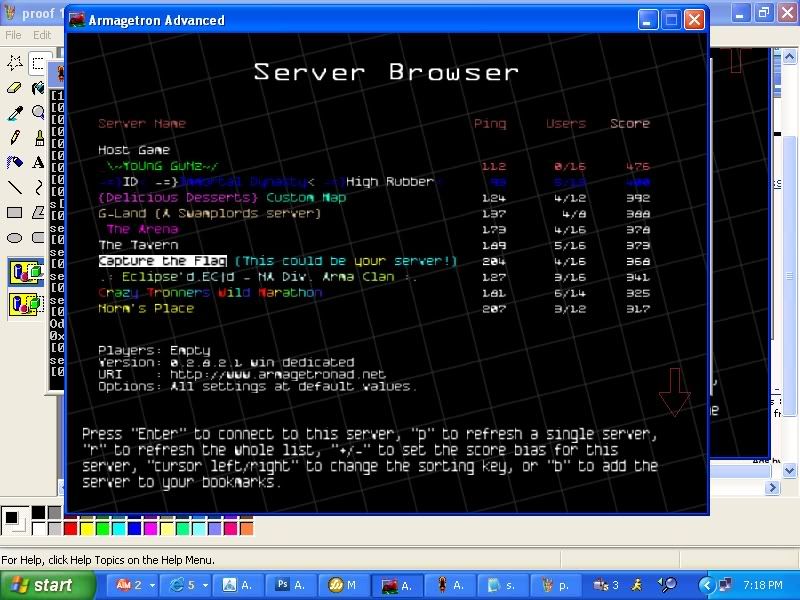Select the Delicious Desserts Custom Map server
Image resolution: width=800 pixels, height=600 pixels.
374,198
